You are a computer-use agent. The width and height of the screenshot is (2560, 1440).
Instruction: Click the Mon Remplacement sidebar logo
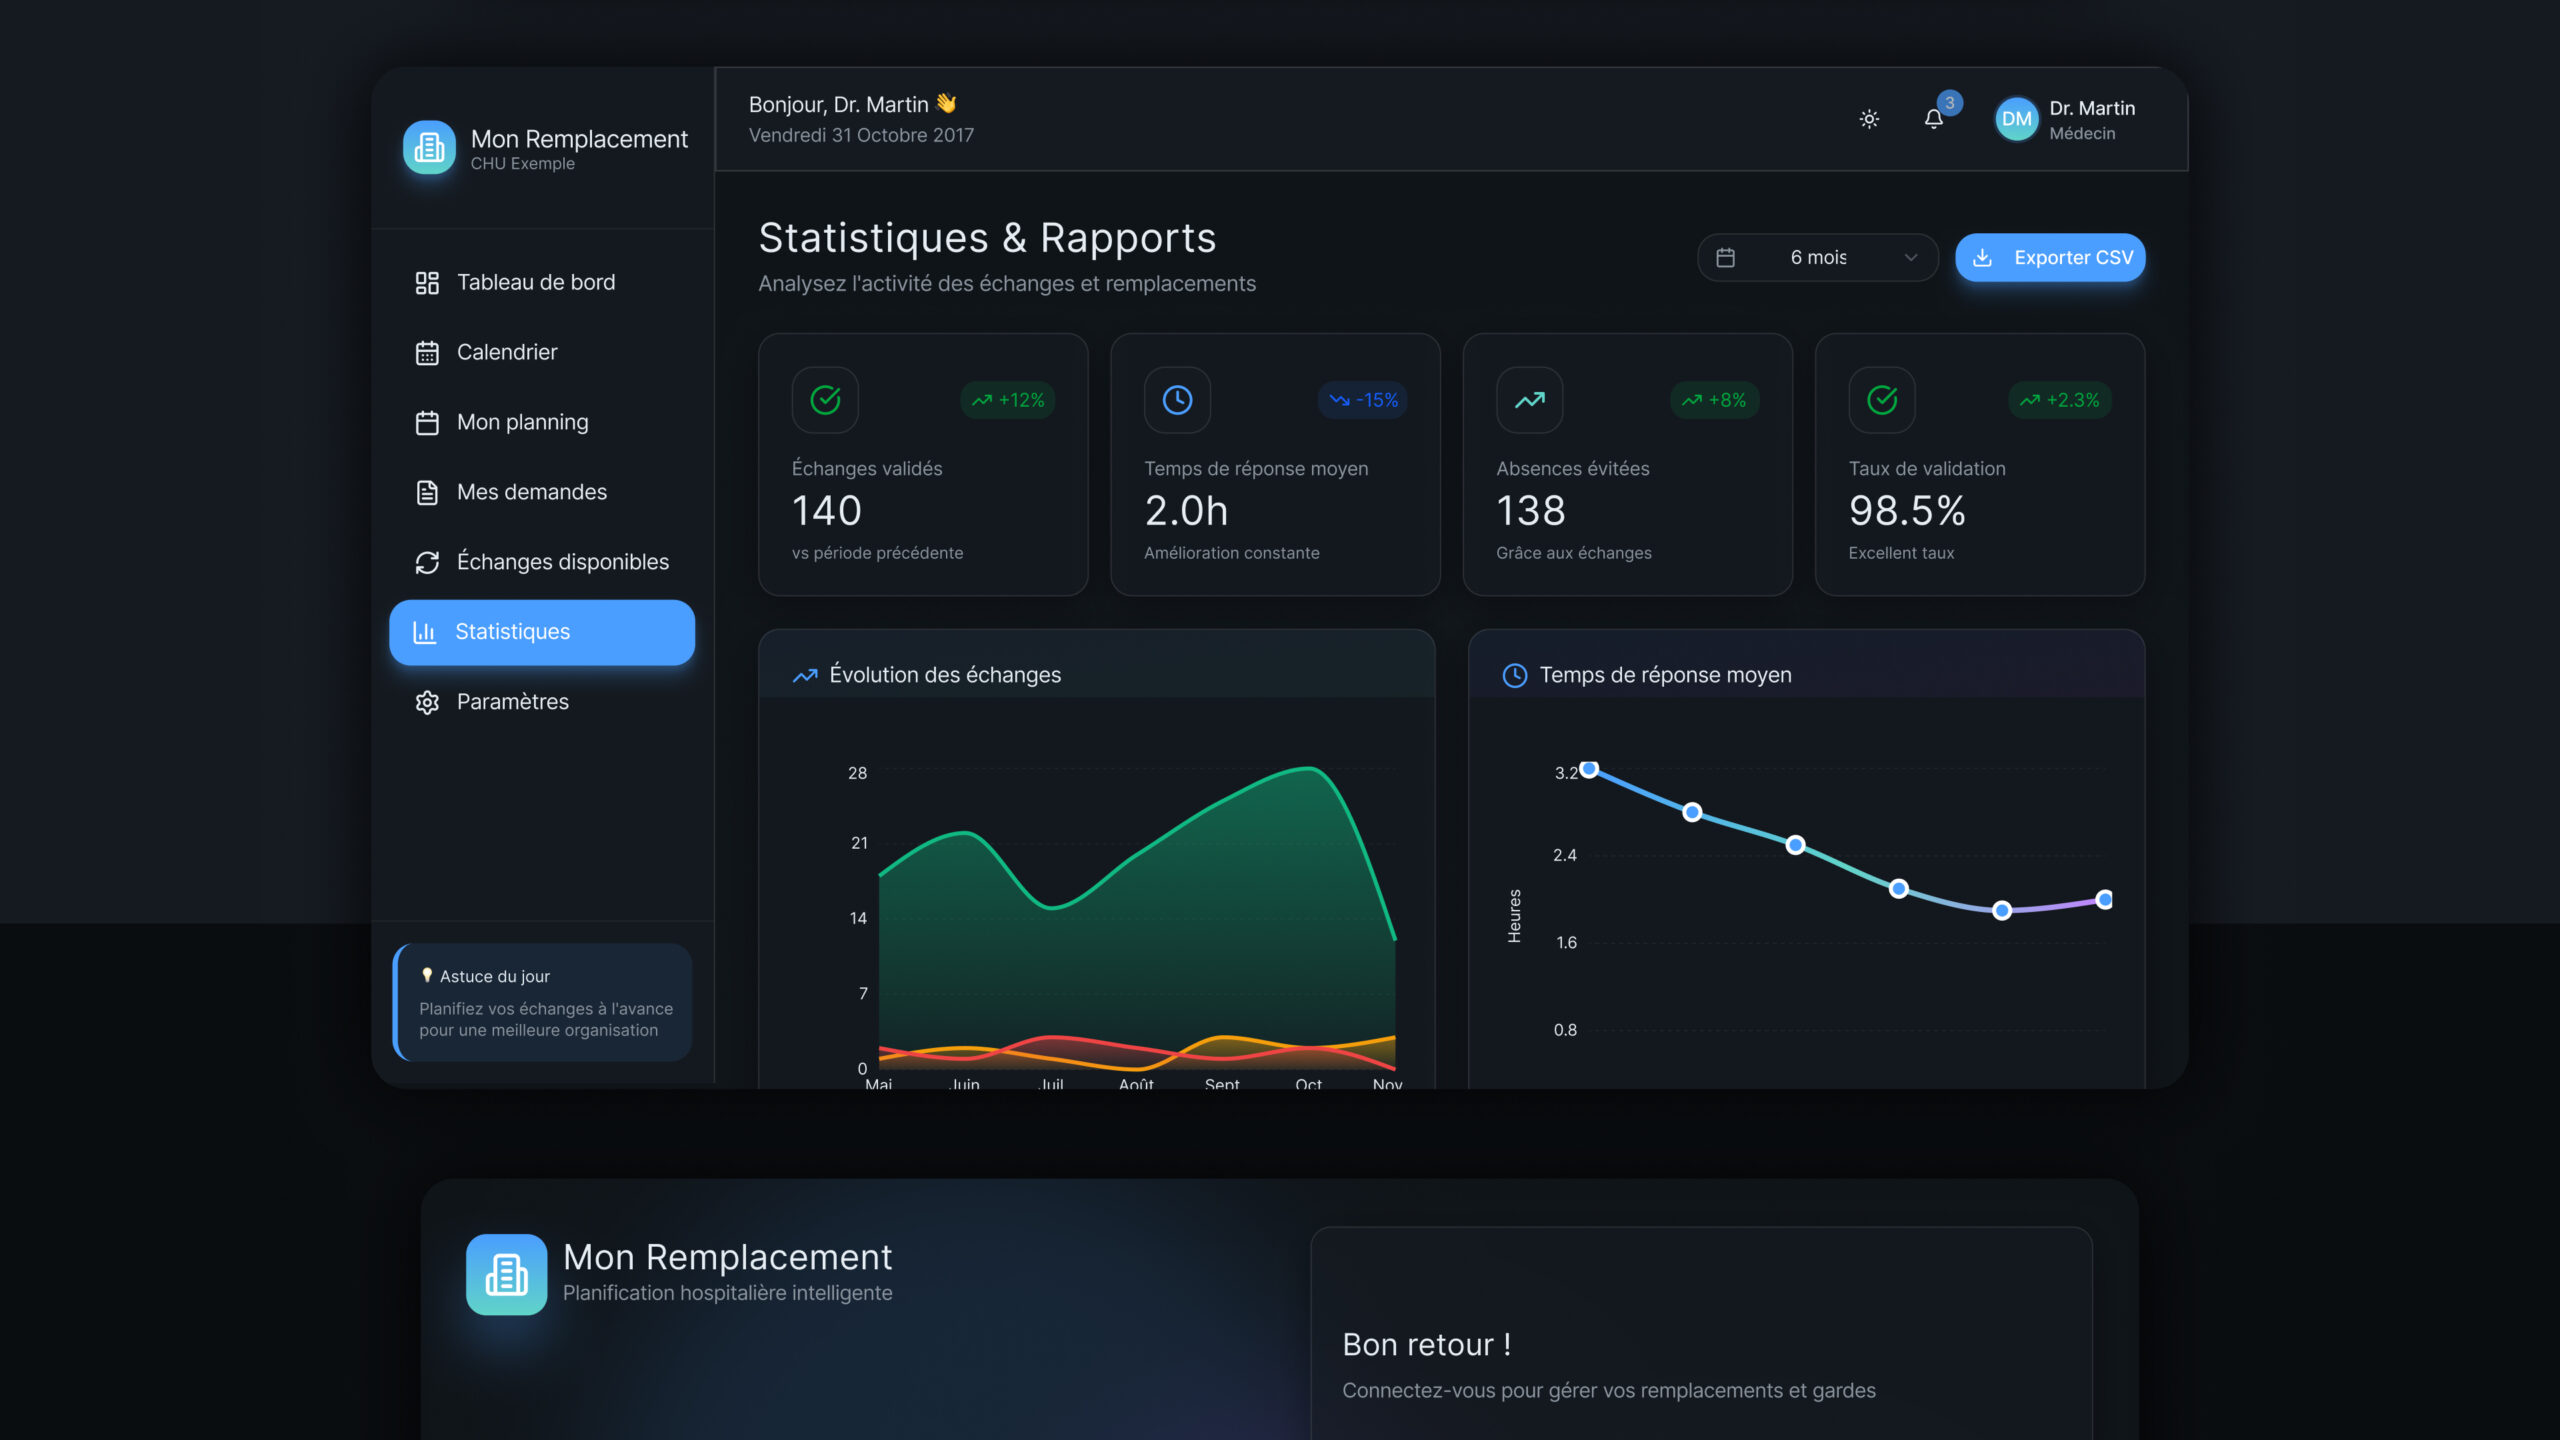tap(429, 147)
